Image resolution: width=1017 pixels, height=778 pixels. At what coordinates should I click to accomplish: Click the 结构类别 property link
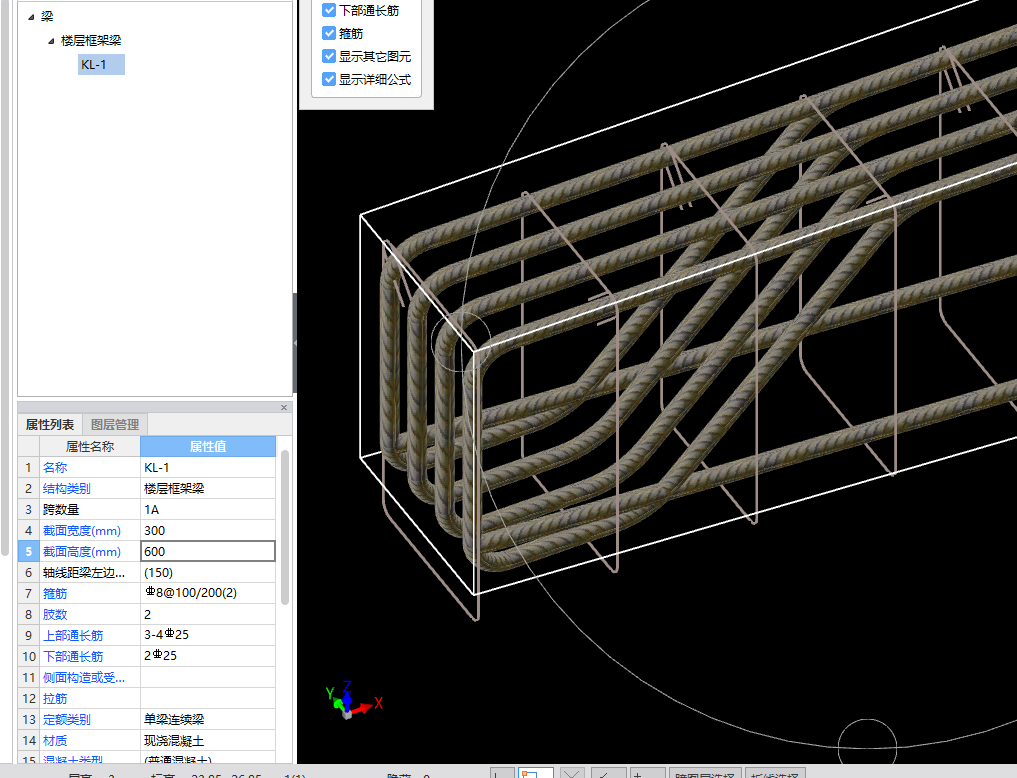click(67, 488)
